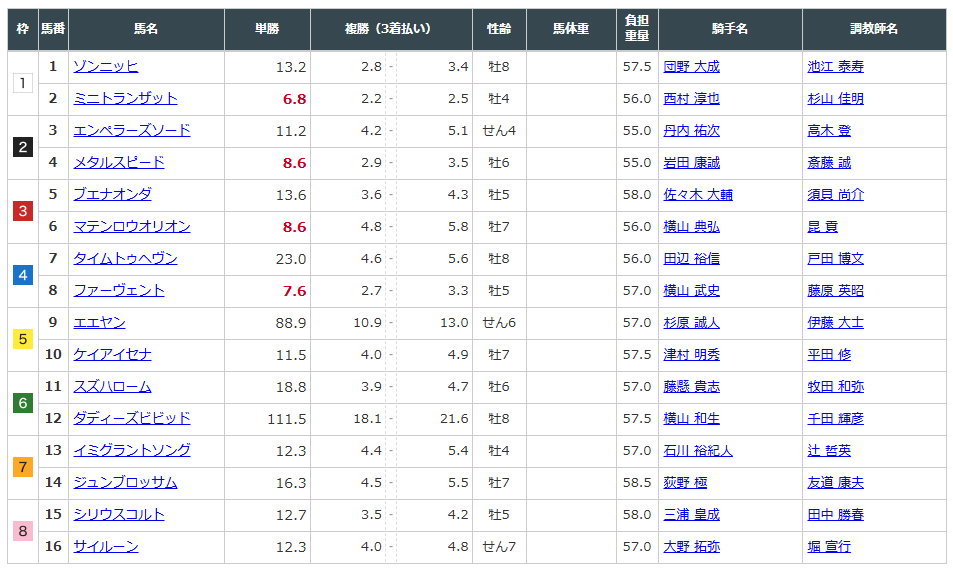The height and width of the screenshot is (570, 953).
Task: Click jockey name 石川 裕紀人
Action: click(x=697, y=451)
